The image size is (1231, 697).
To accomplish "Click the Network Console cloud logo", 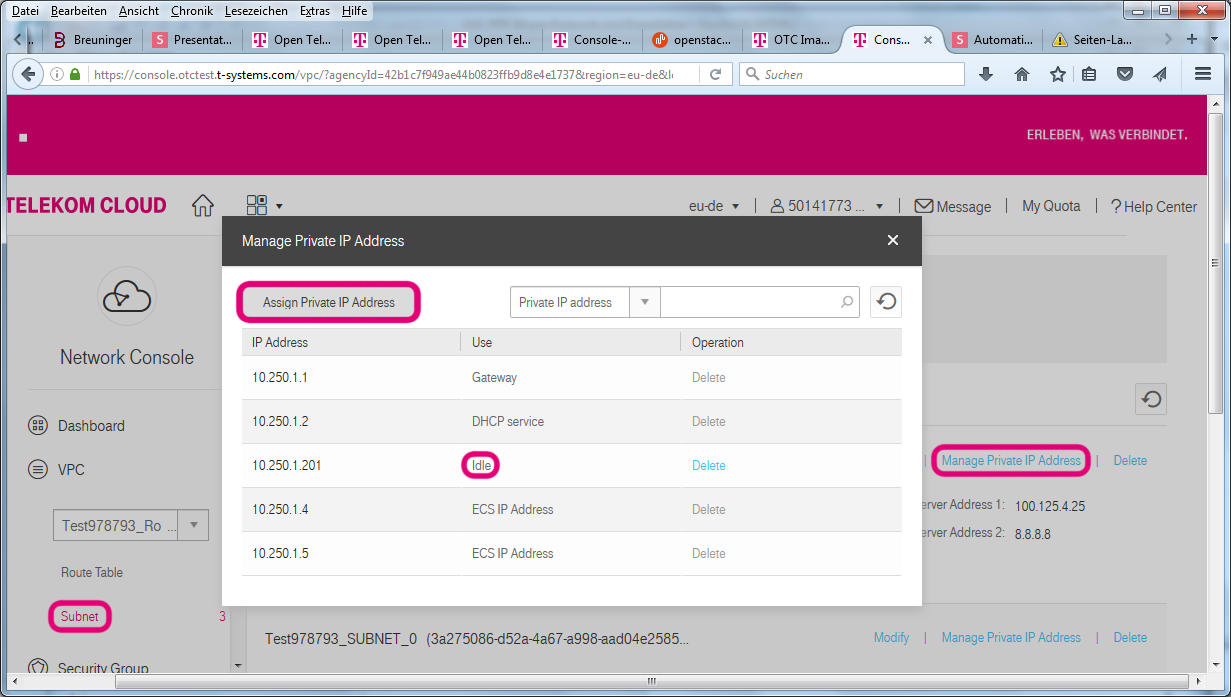I will pyautogui.click(x=126, y=297).
